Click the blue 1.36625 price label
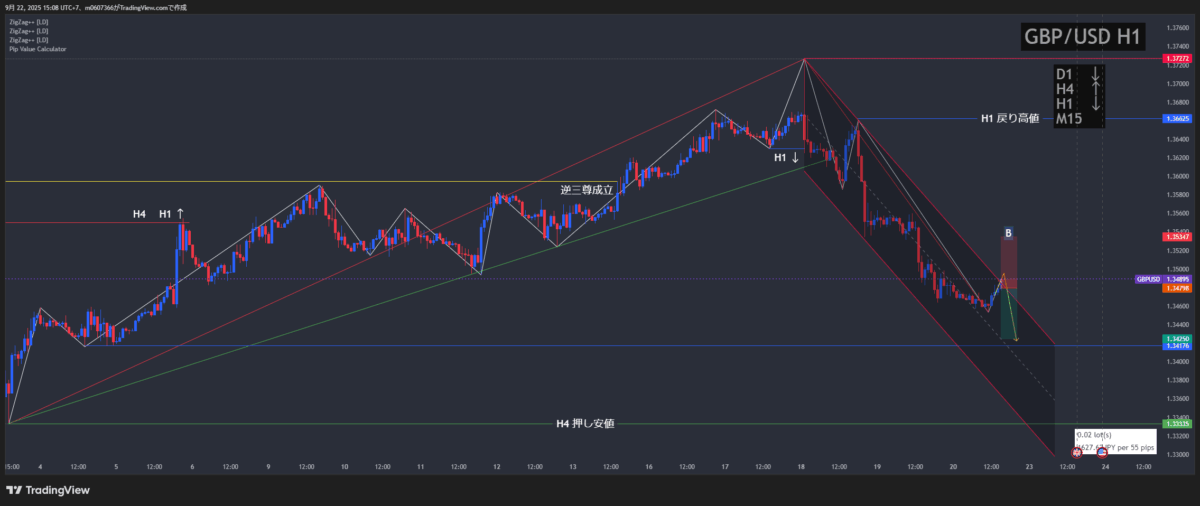The width and height of the screenshot is (1200, 506). (x=1176, y=119)
